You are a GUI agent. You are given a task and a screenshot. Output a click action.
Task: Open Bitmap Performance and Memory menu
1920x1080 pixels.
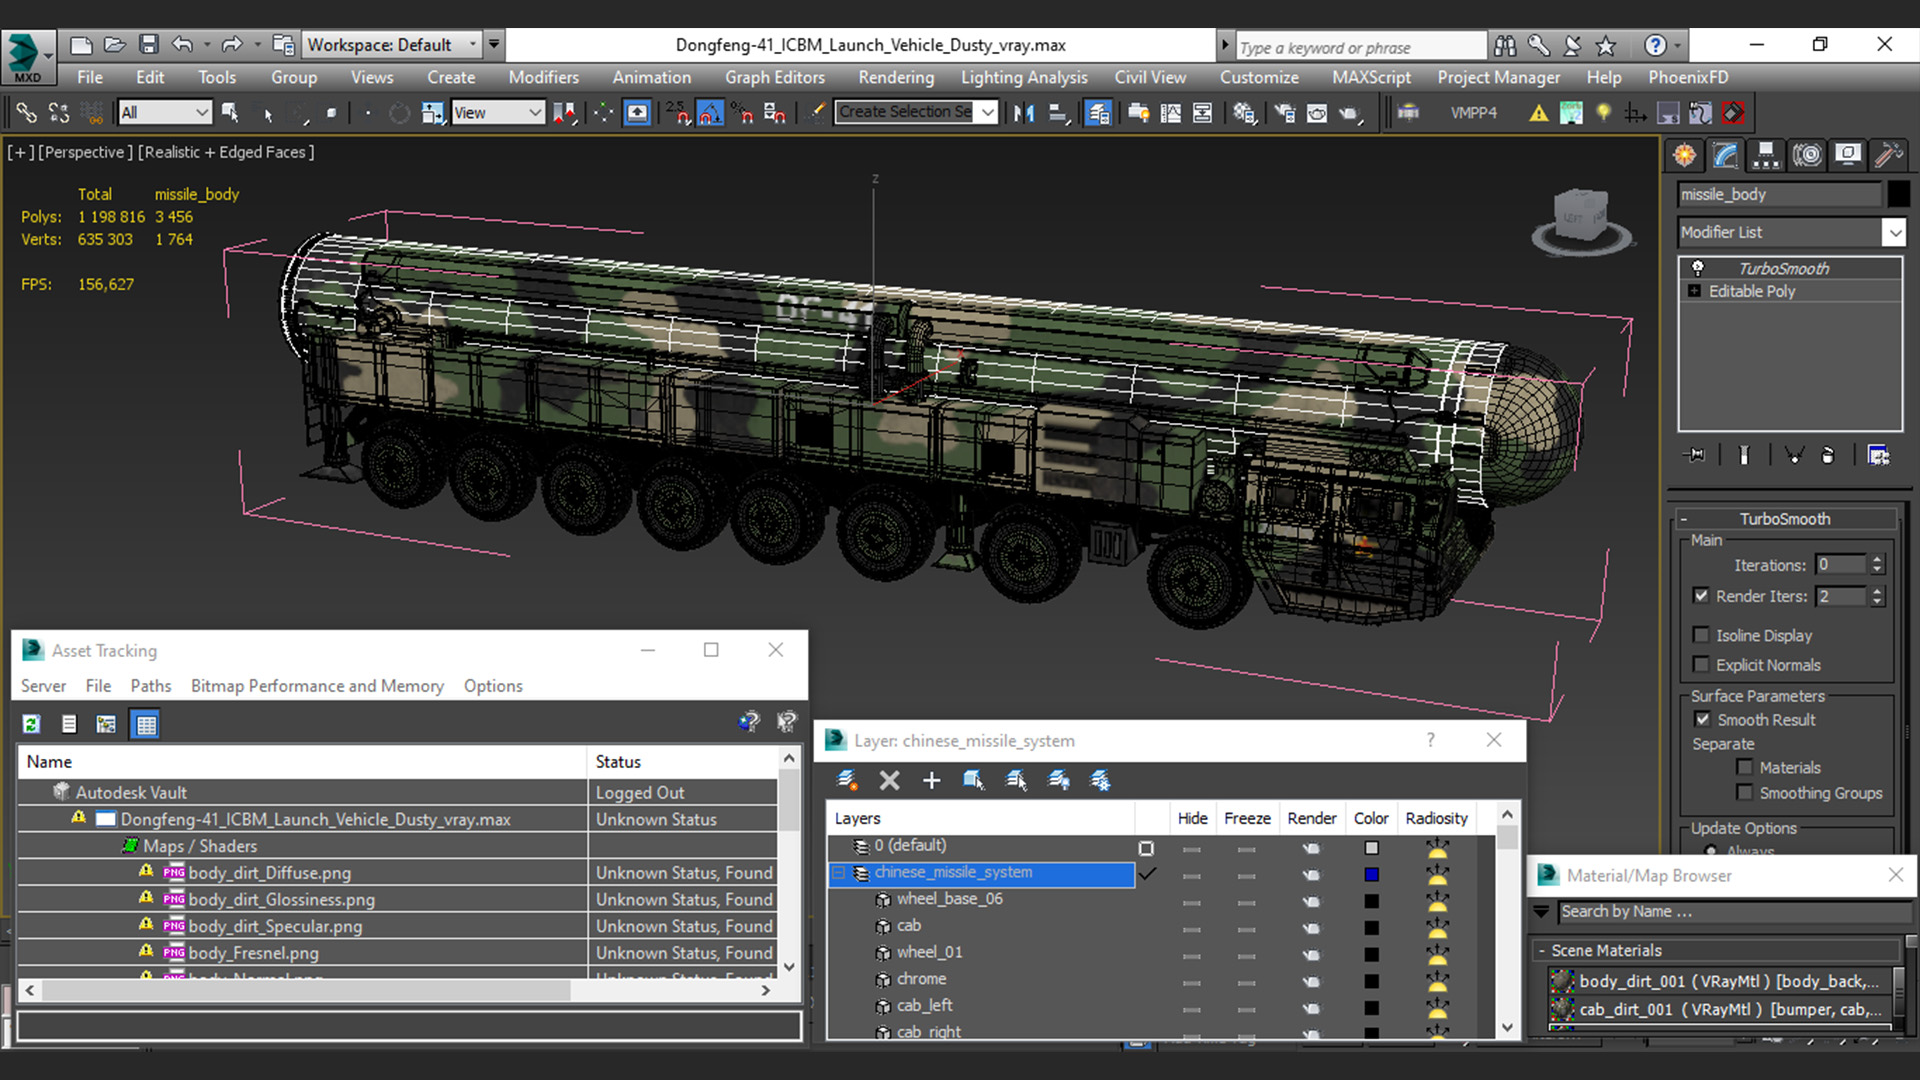point(317,686)
